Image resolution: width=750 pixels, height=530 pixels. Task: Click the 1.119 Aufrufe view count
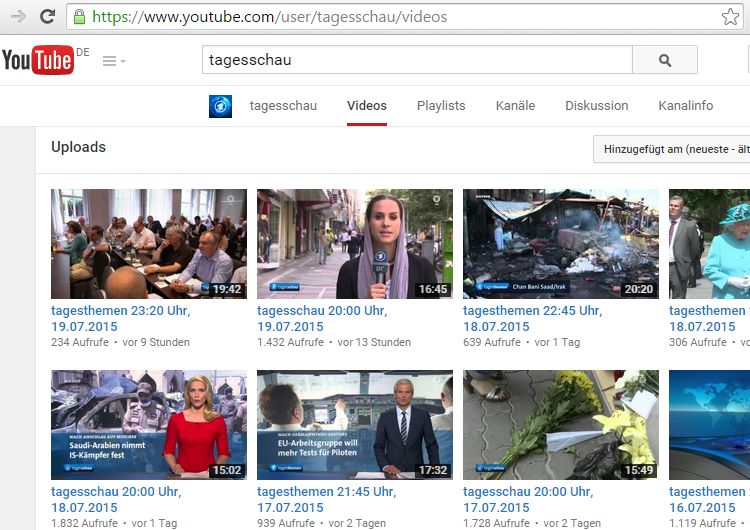(702, 523)
